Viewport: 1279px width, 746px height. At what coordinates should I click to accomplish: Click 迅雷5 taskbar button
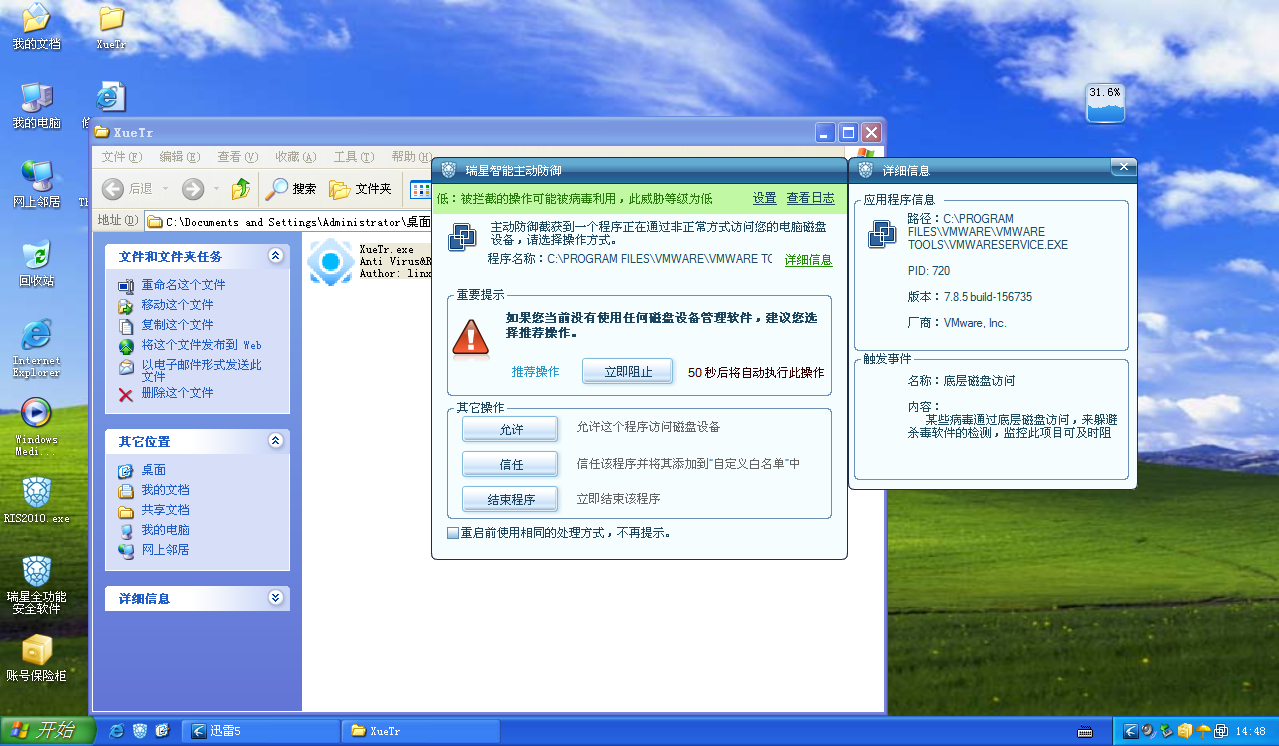(261, 731)
